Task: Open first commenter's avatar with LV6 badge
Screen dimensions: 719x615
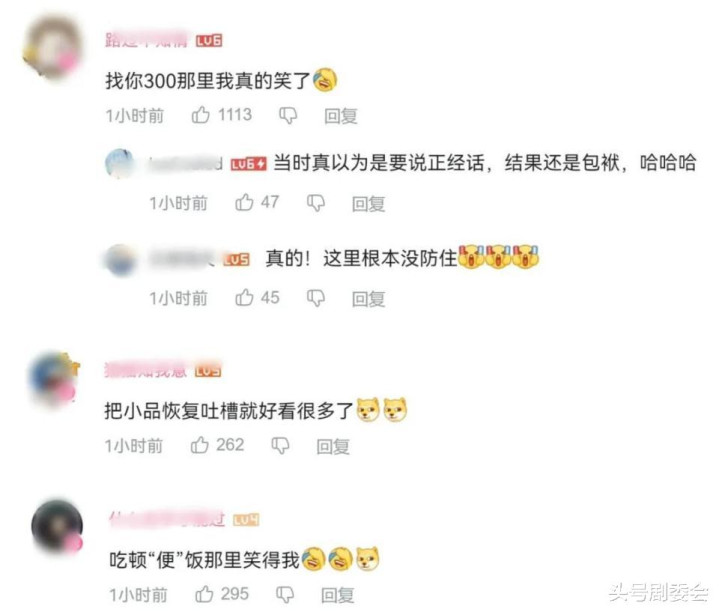Action: (52, 48)
